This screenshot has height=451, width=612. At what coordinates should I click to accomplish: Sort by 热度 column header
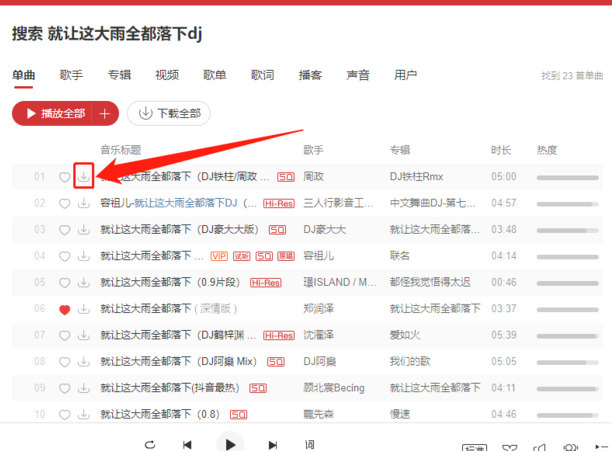point(547,150)
